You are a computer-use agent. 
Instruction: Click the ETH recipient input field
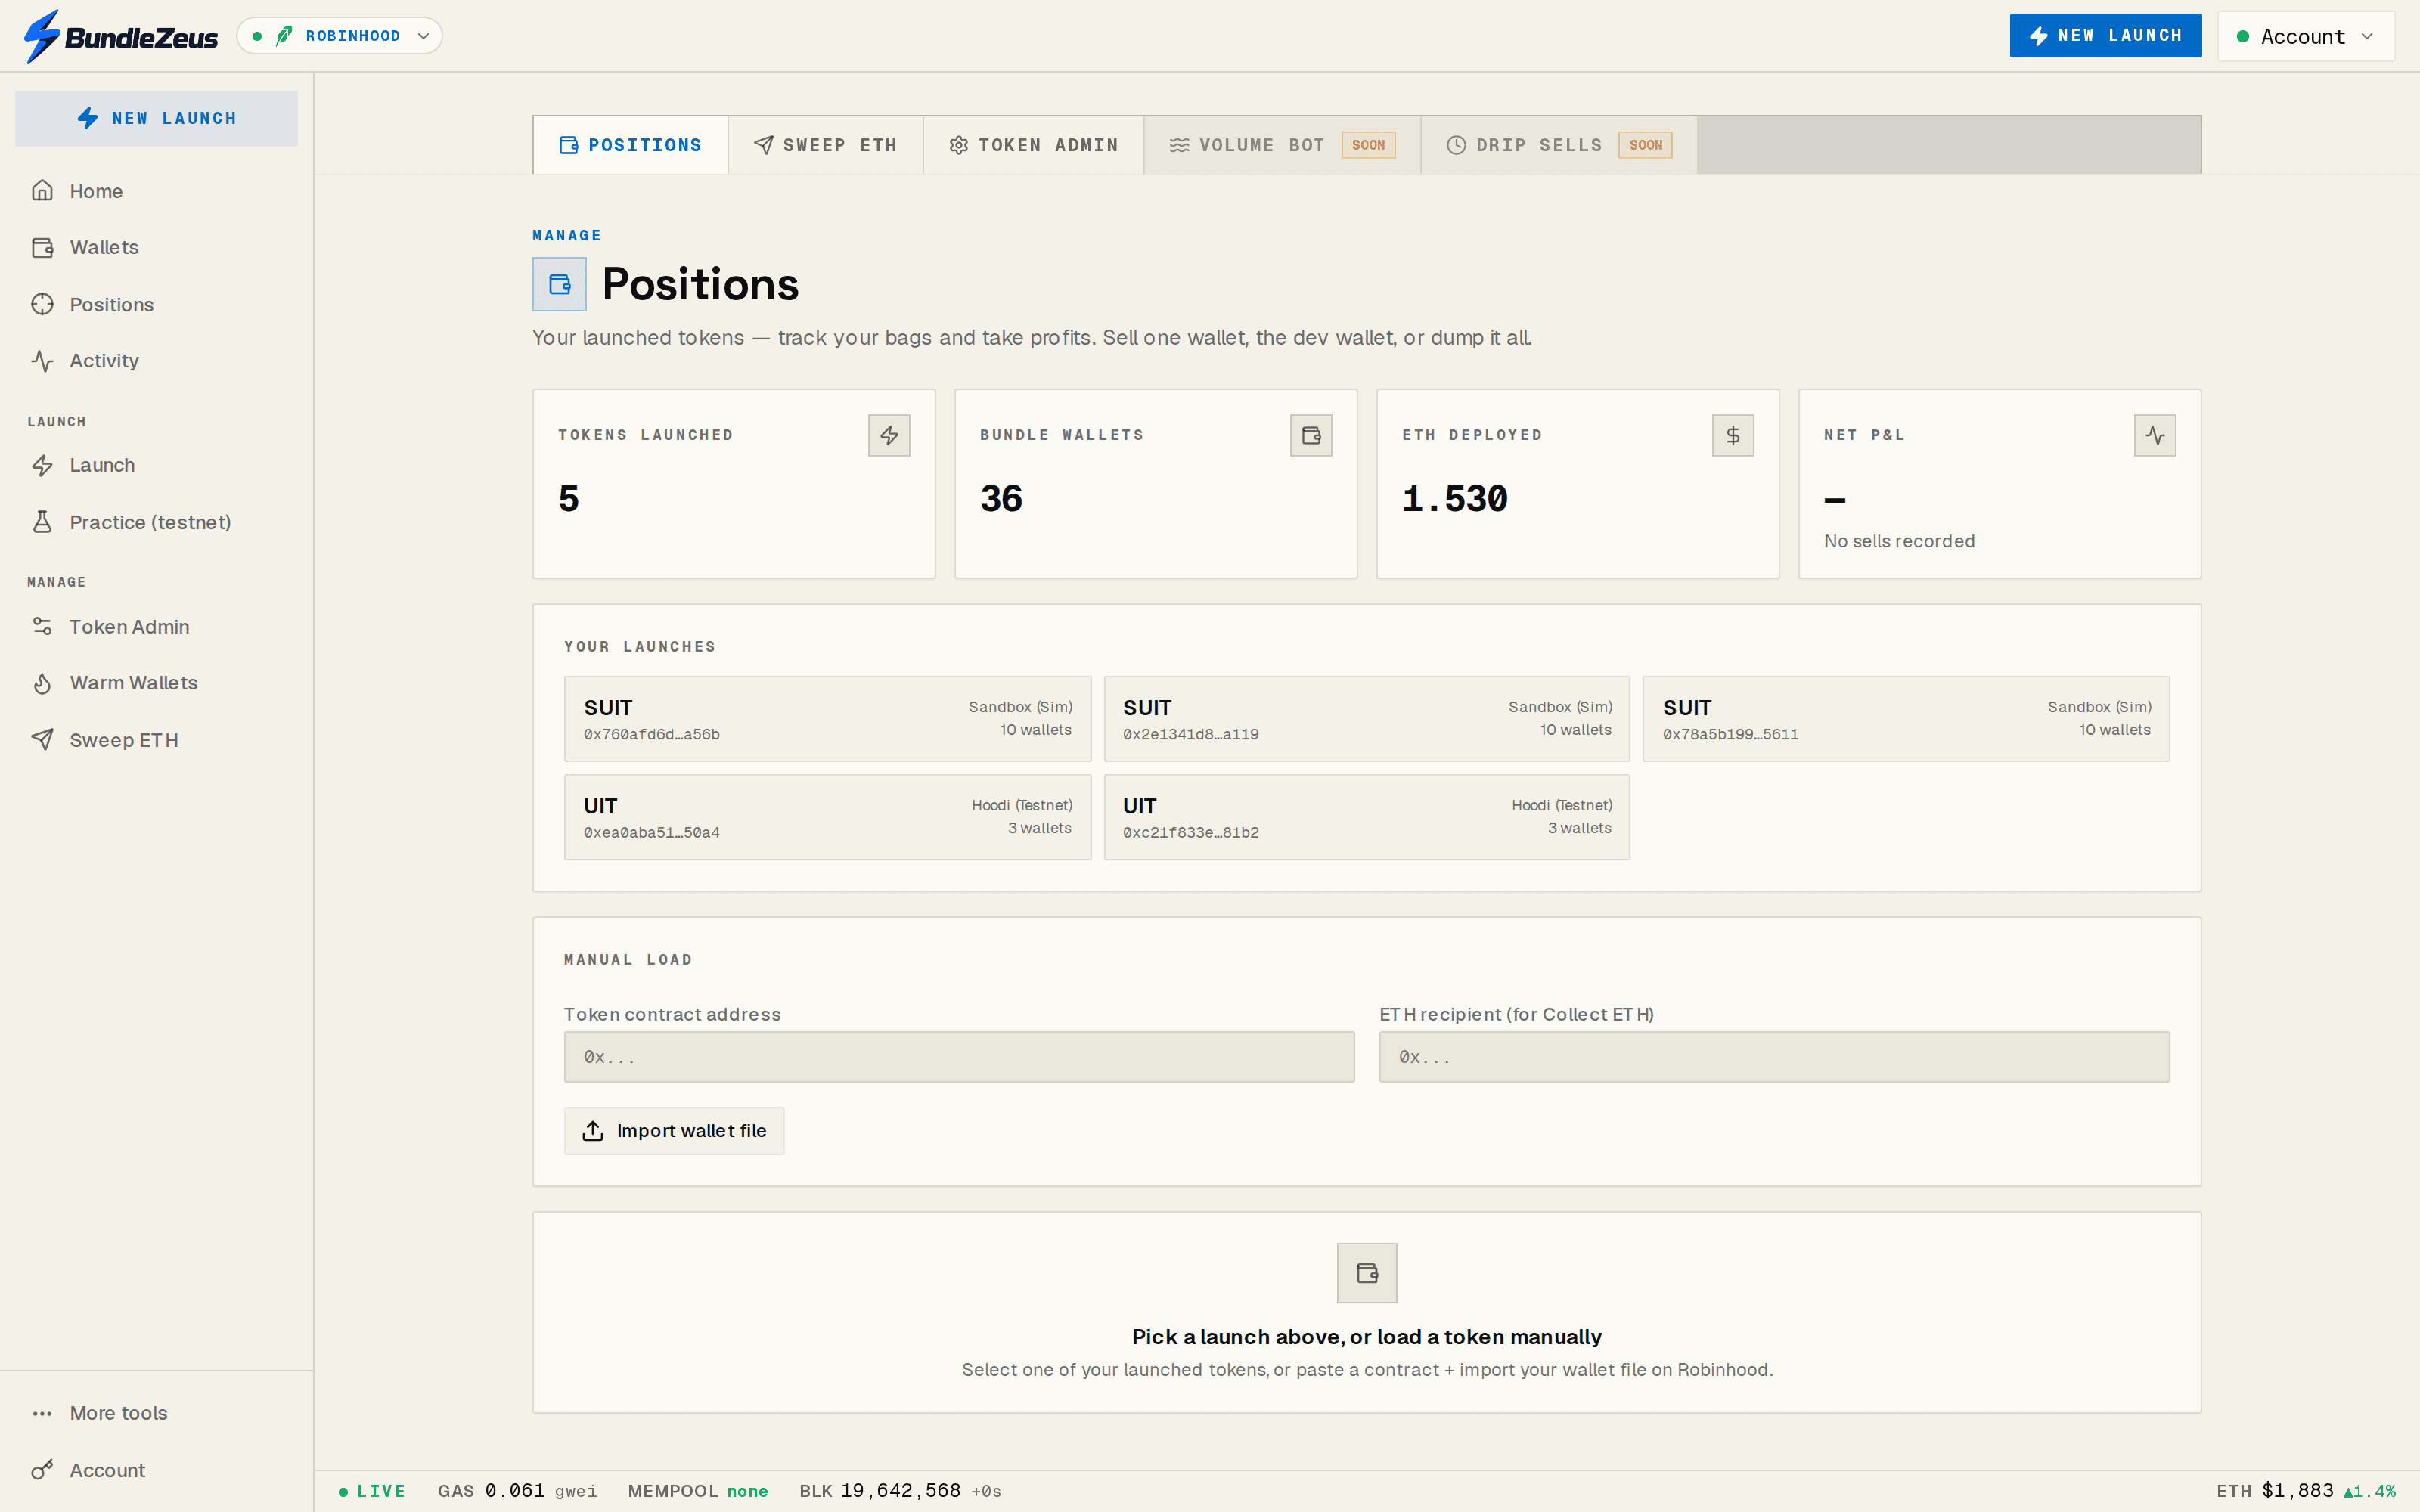pos(1774,1057)
